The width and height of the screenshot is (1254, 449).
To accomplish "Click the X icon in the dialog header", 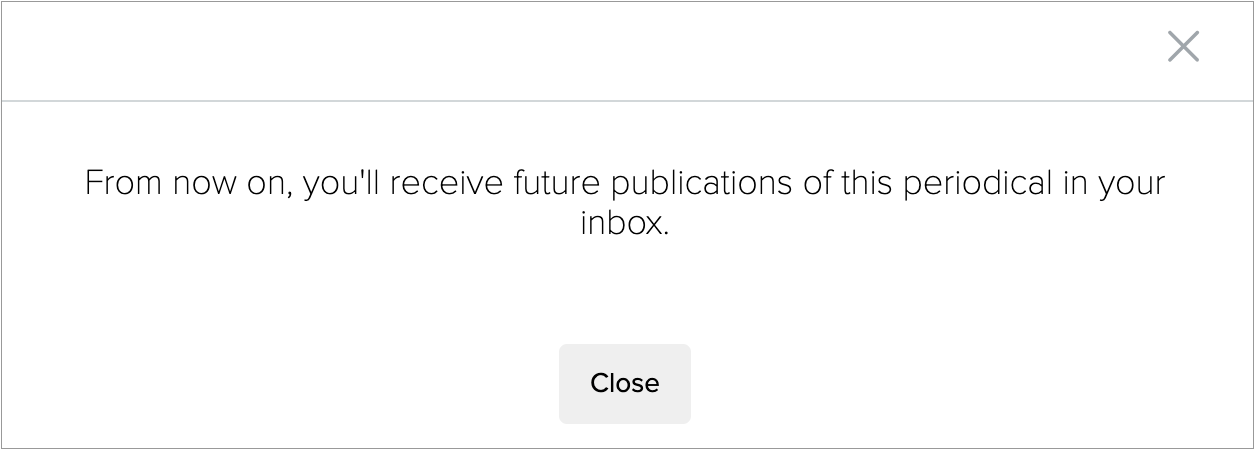I will [x=1183, y=46].
